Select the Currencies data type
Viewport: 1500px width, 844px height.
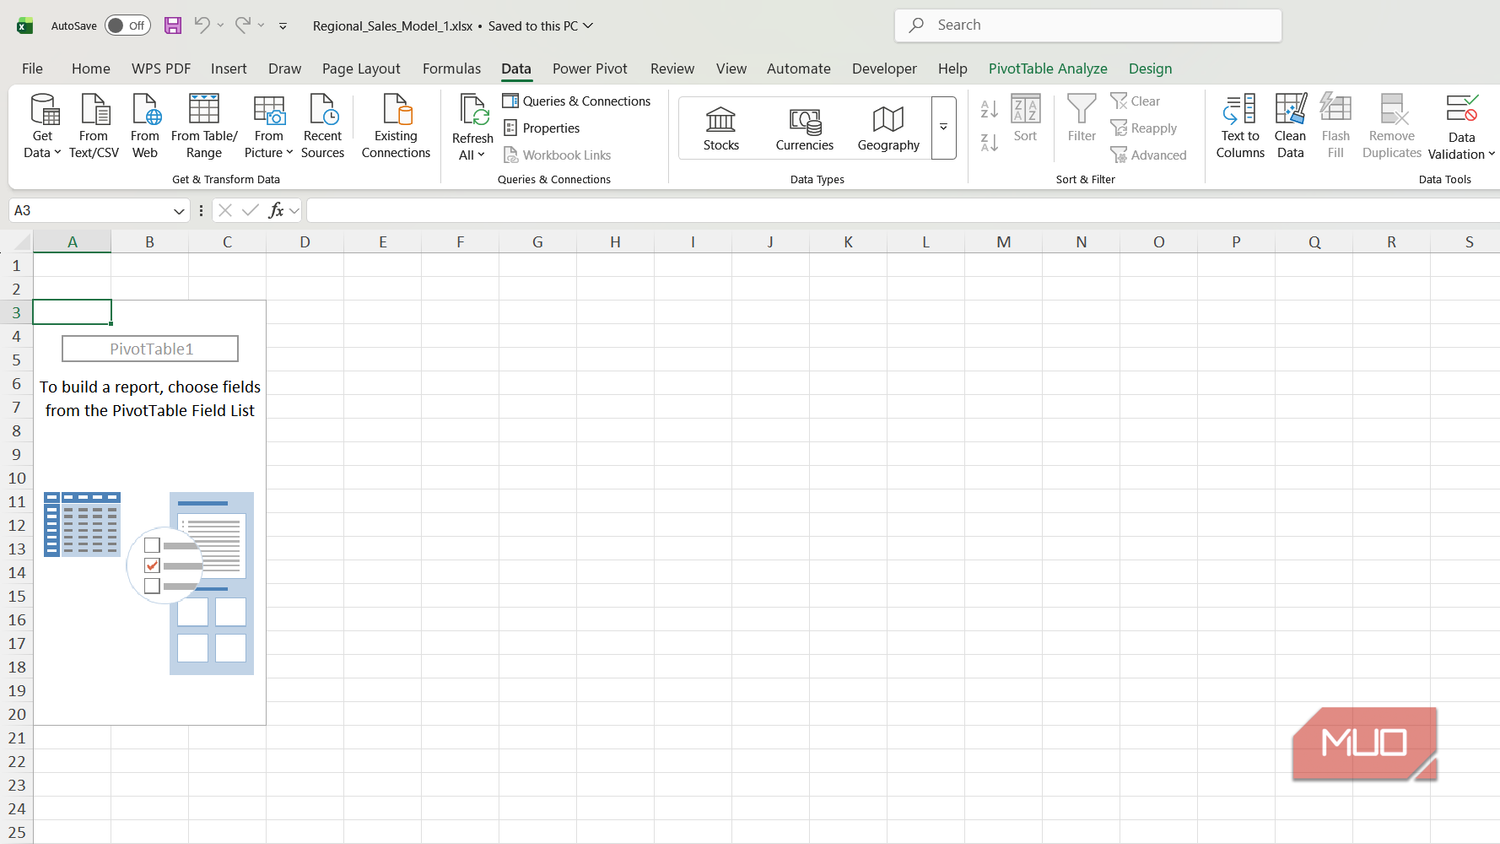805,128
